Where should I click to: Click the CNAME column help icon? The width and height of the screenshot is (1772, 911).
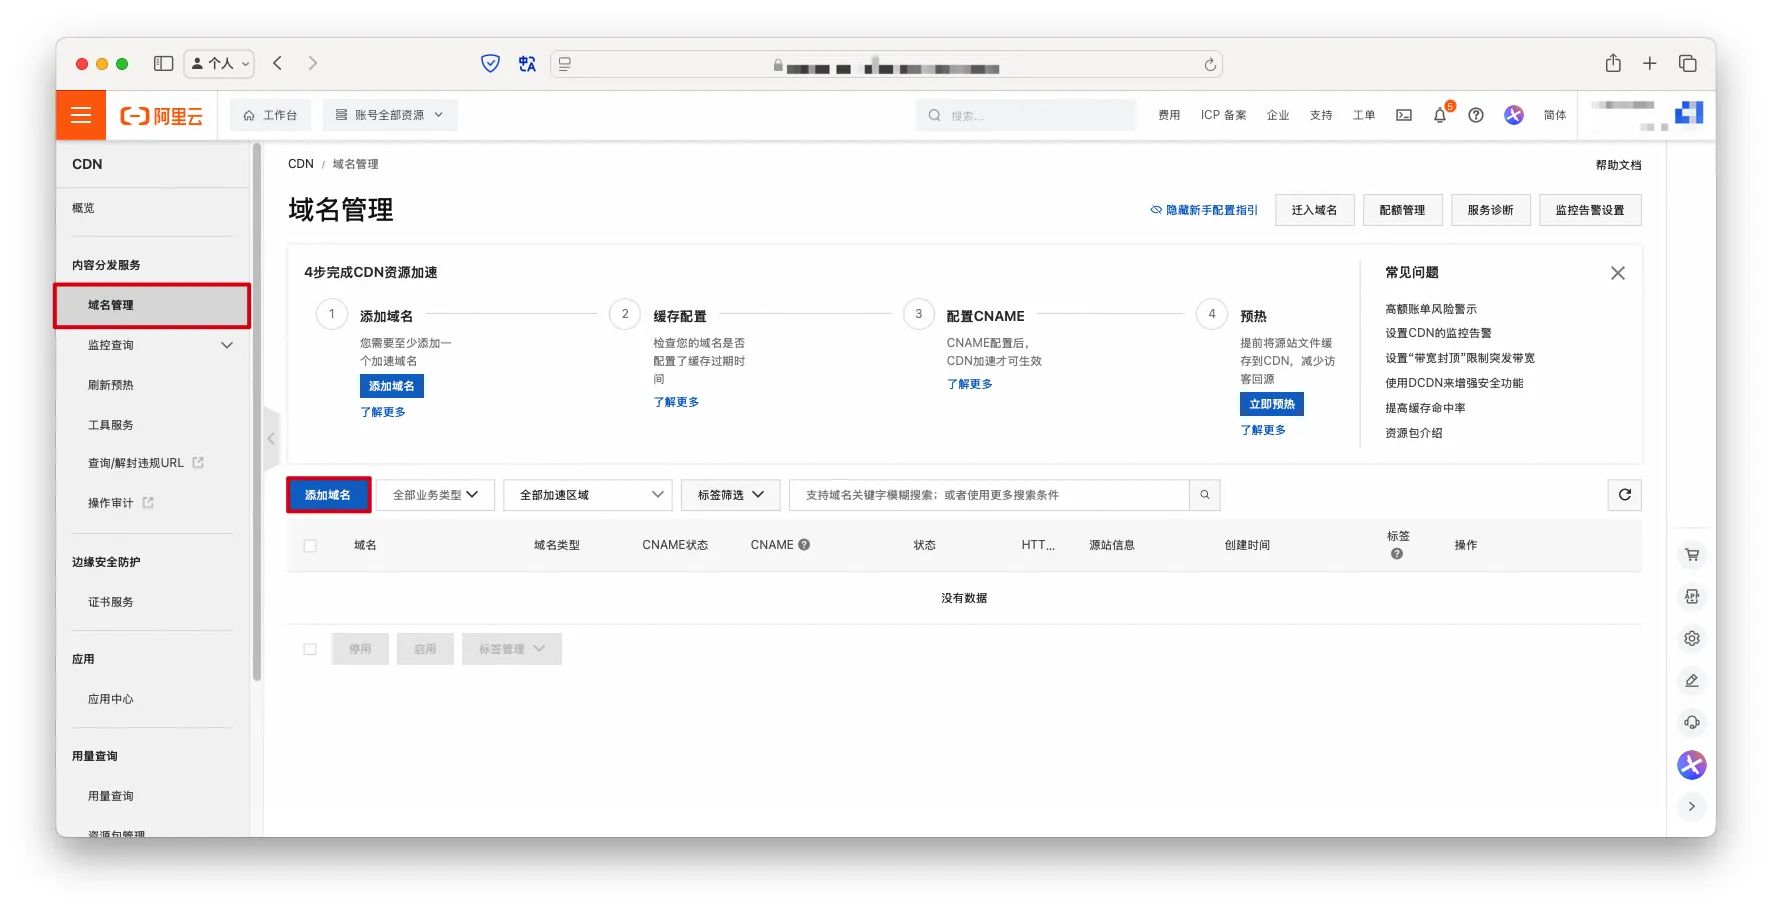pos(804,545)
